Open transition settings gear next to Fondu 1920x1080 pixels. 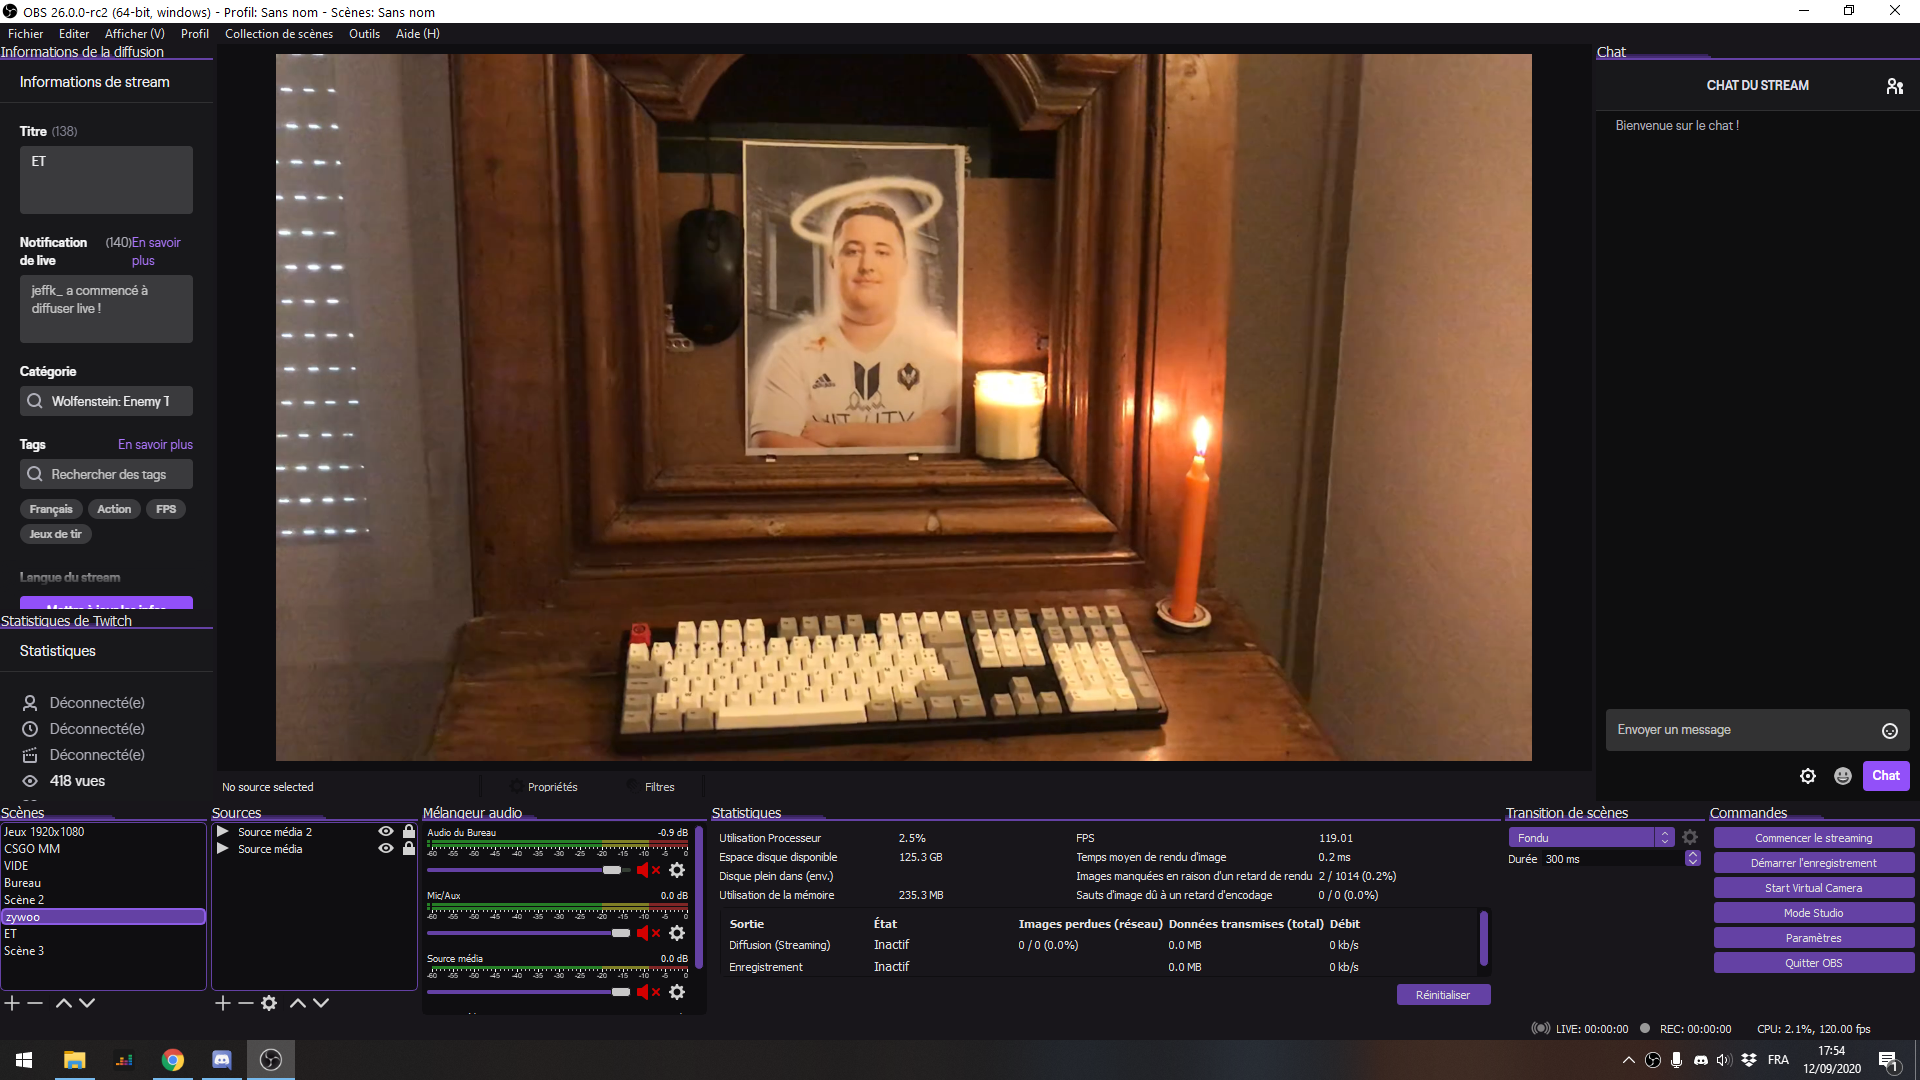pos(1690,838)
